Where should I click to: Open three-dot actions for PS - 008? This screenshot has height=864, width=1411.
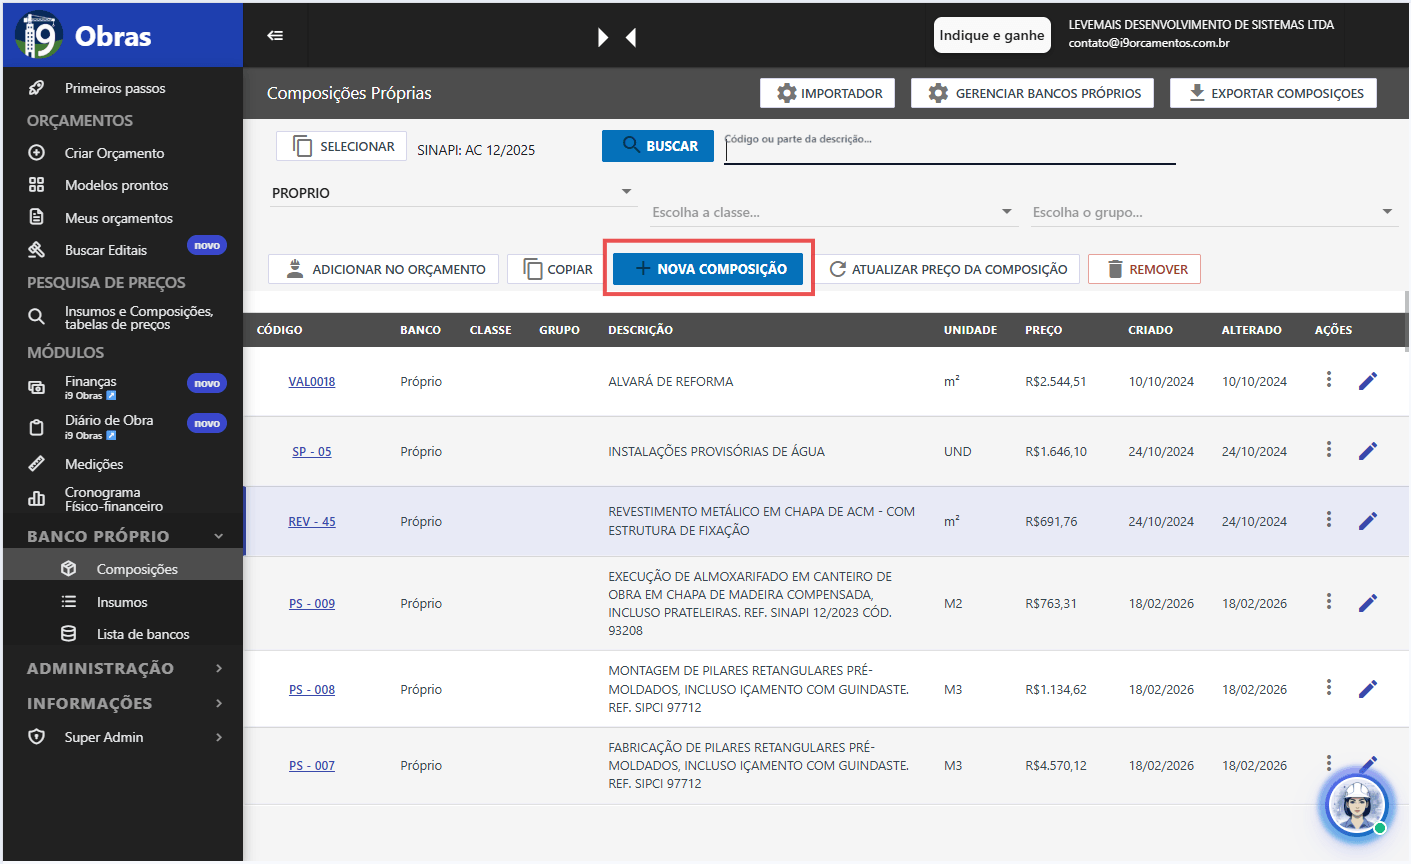pyautogui.click(x=1329, y=687)
